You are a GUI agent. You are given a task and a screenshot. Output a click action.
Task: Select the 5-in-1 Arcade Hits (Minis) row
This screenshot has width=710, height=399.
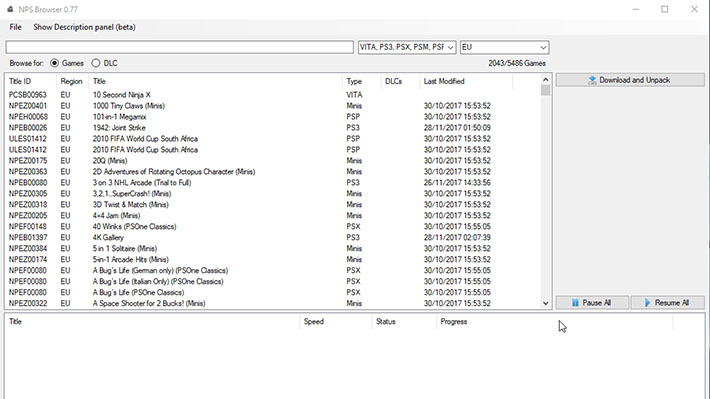(x=273, y=260)
